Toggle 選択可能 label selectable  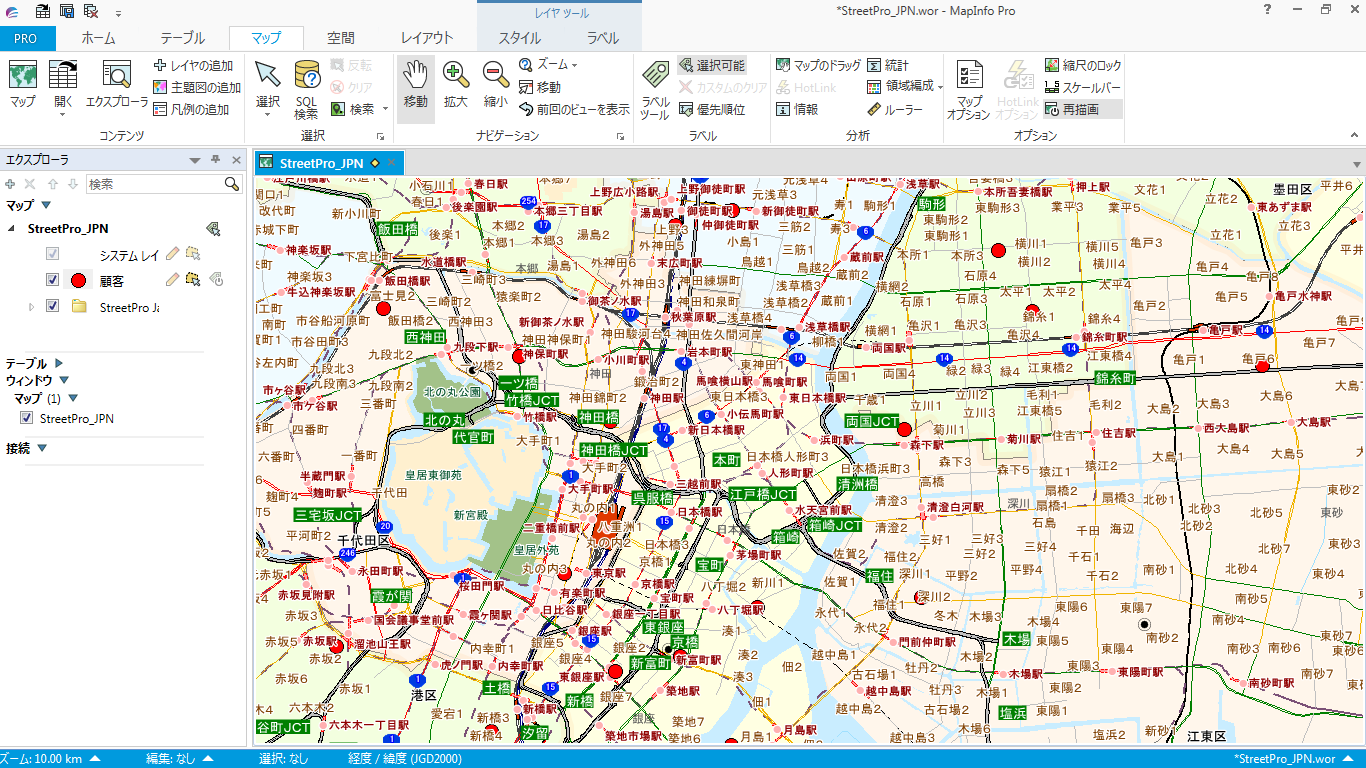click(712, 65)
